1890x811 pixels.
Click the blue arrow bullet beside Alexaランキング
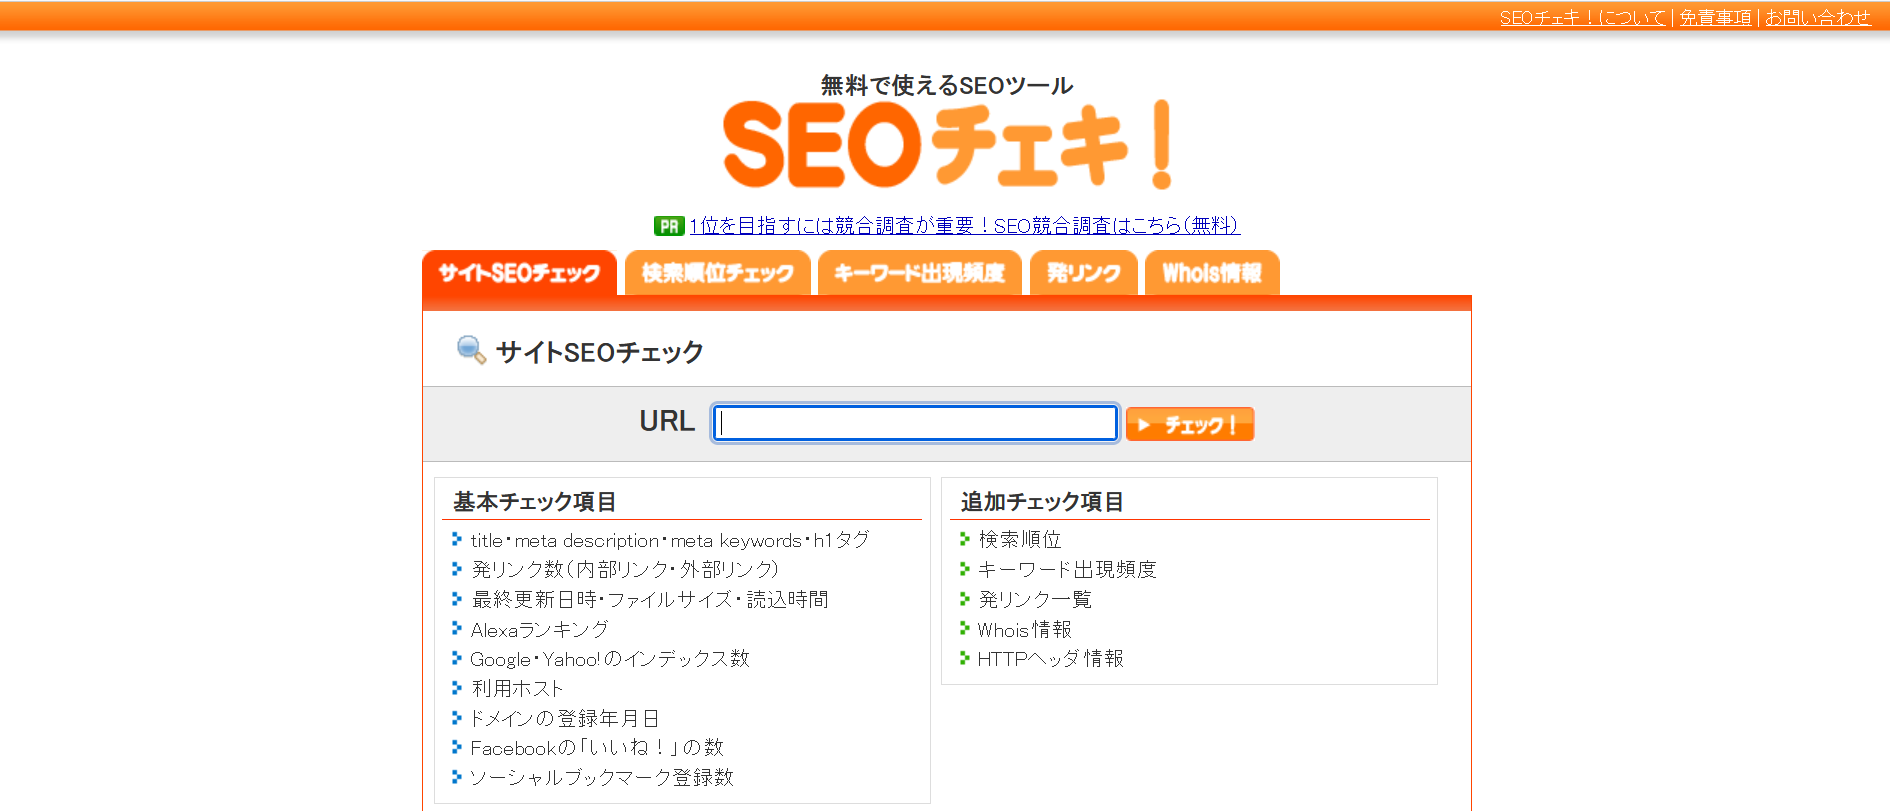point(457,628)
